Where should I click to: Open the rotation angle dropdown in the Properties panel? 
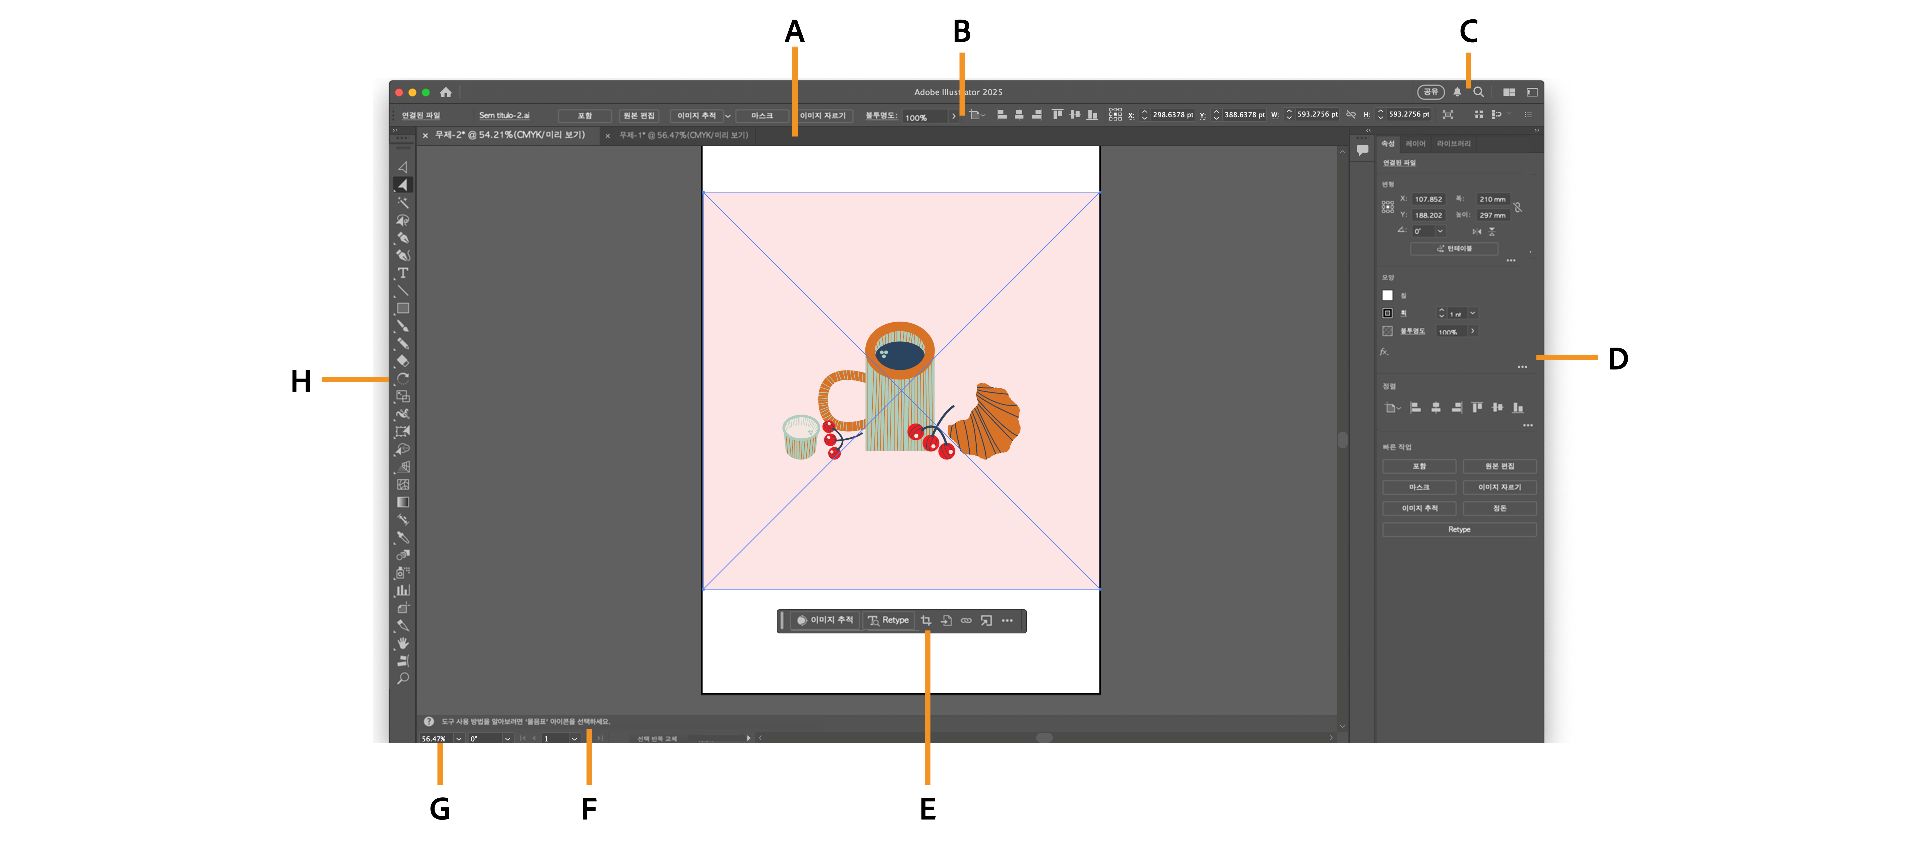1440,231
